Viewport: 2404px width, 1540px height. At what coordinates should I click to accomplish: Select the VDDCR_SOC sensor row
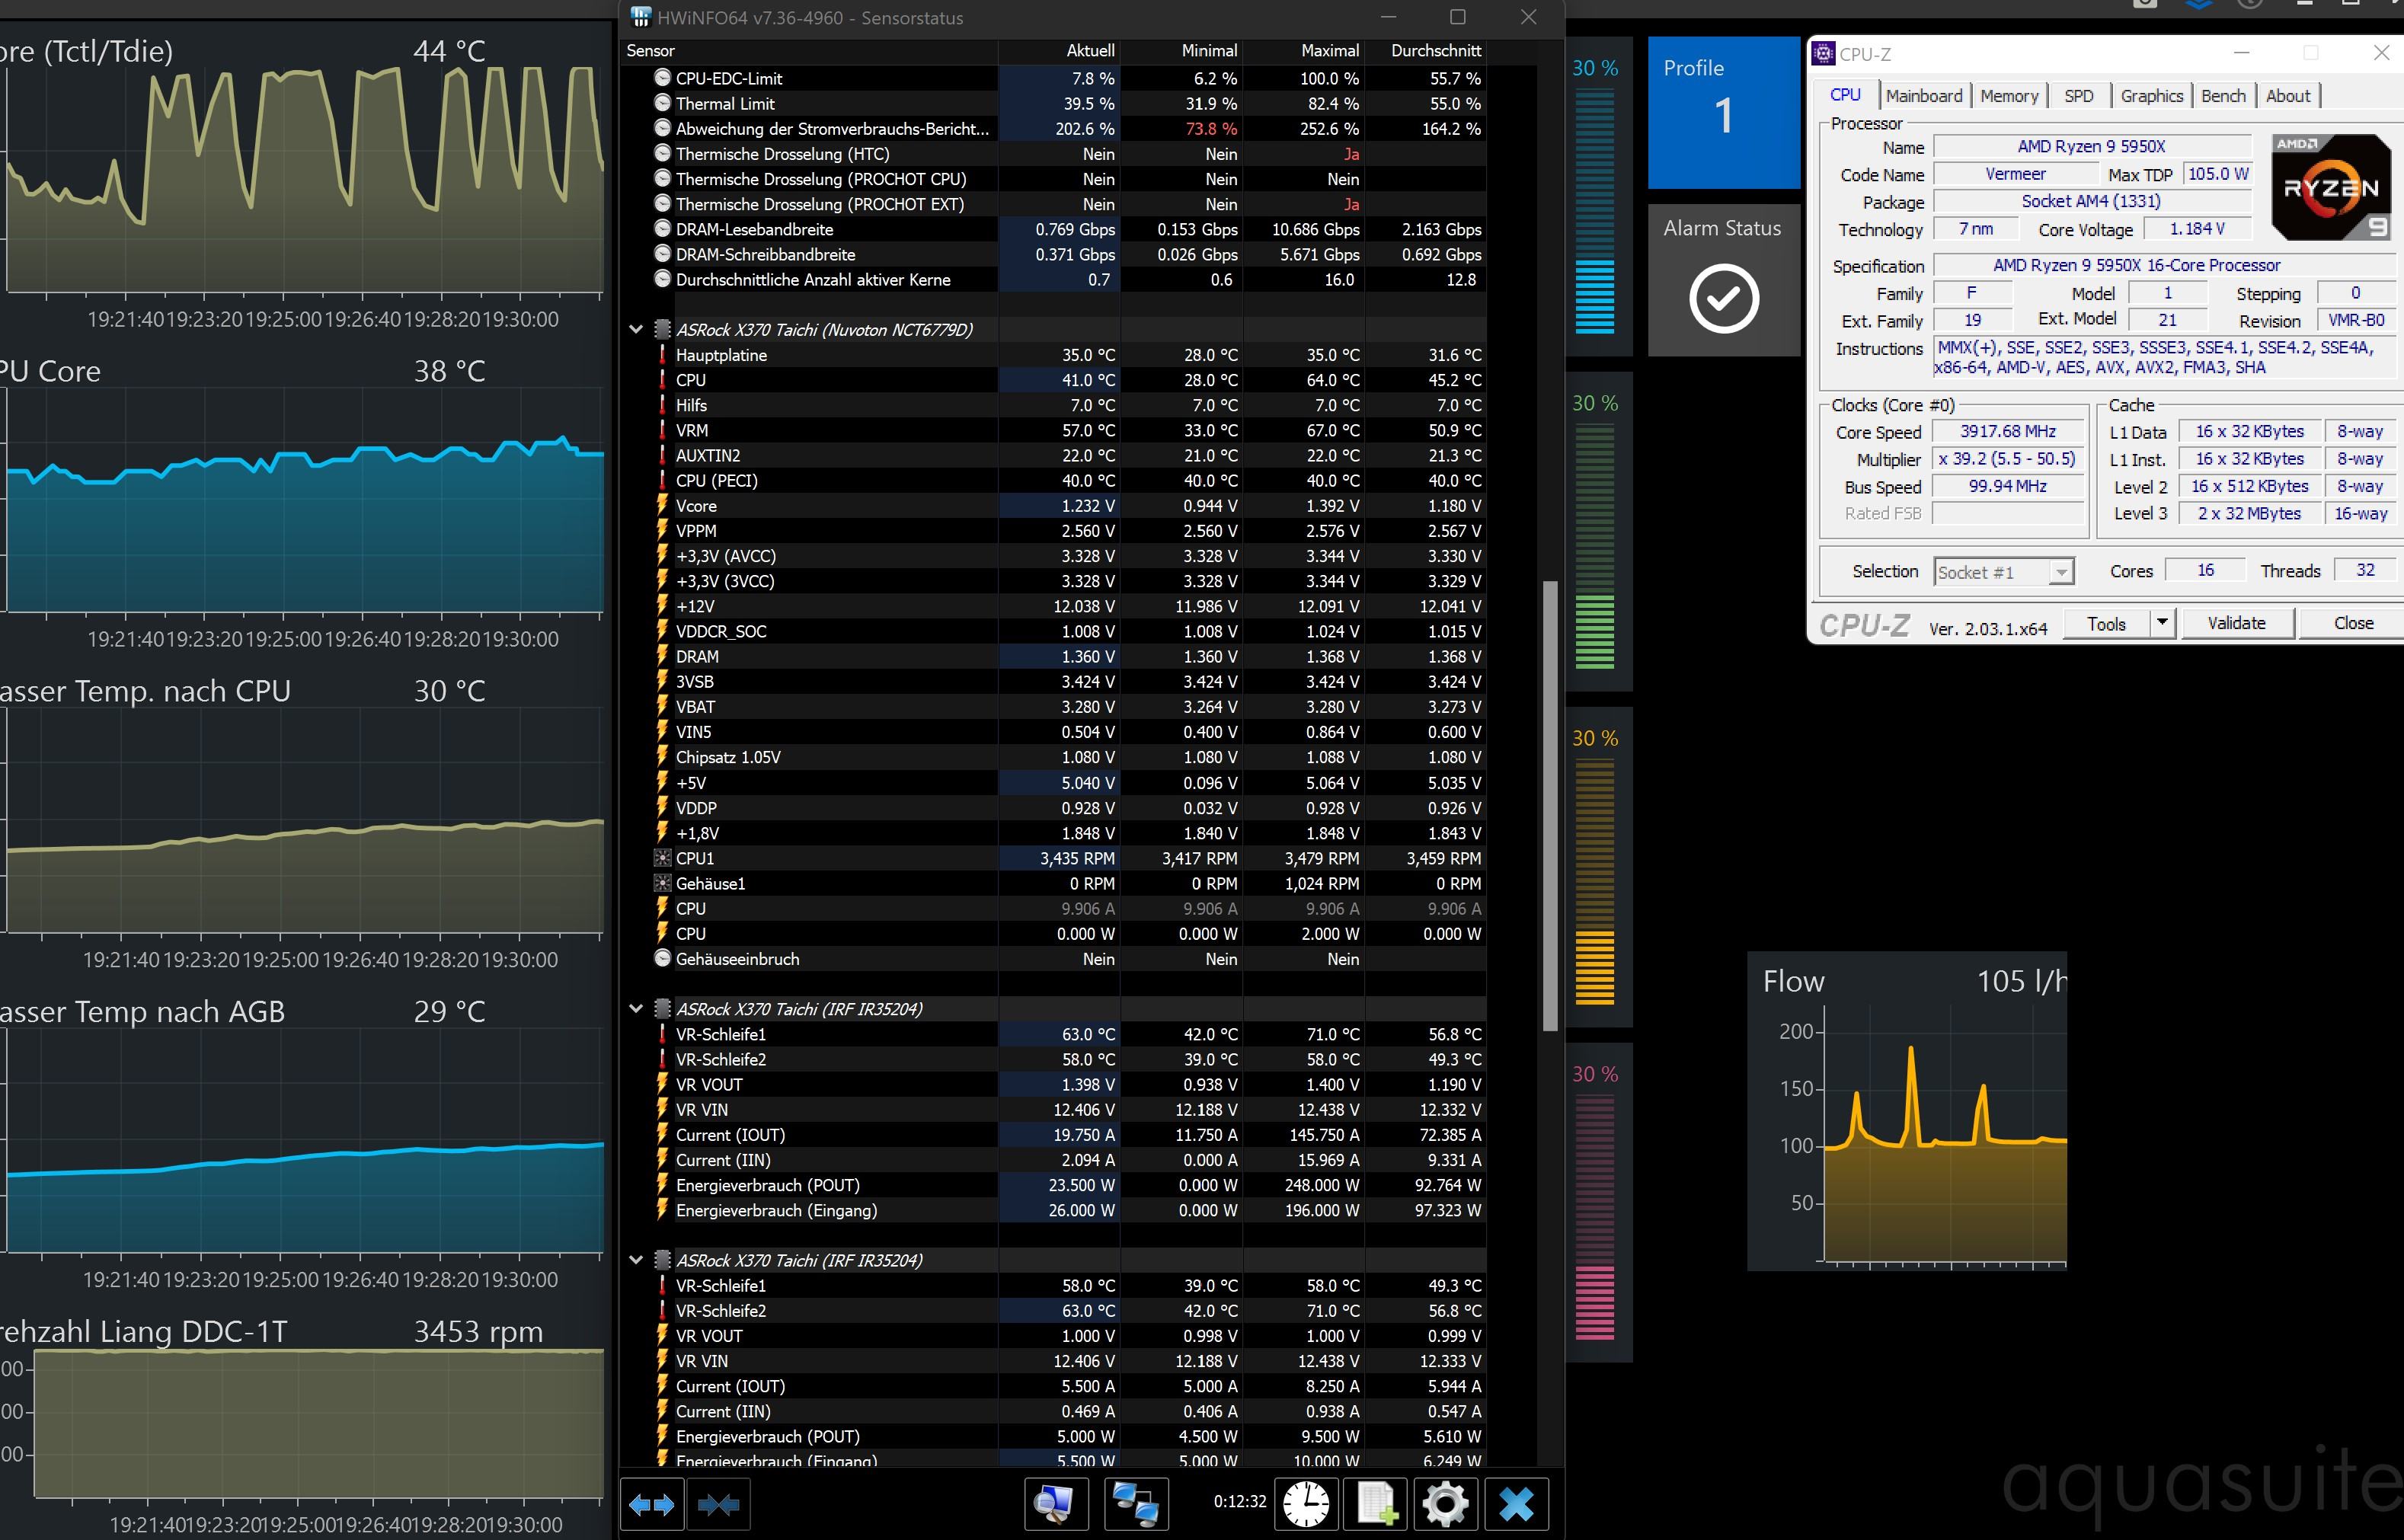[1052, 631]
